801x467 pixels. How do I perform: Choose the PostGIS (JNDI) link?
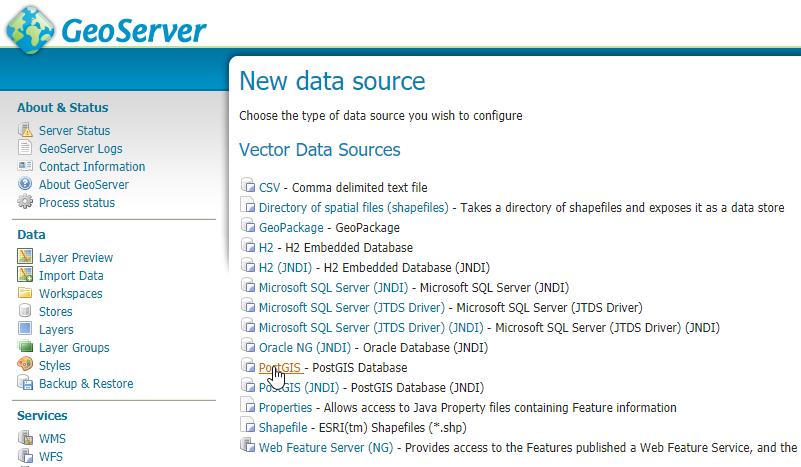(x=299, y=388)
